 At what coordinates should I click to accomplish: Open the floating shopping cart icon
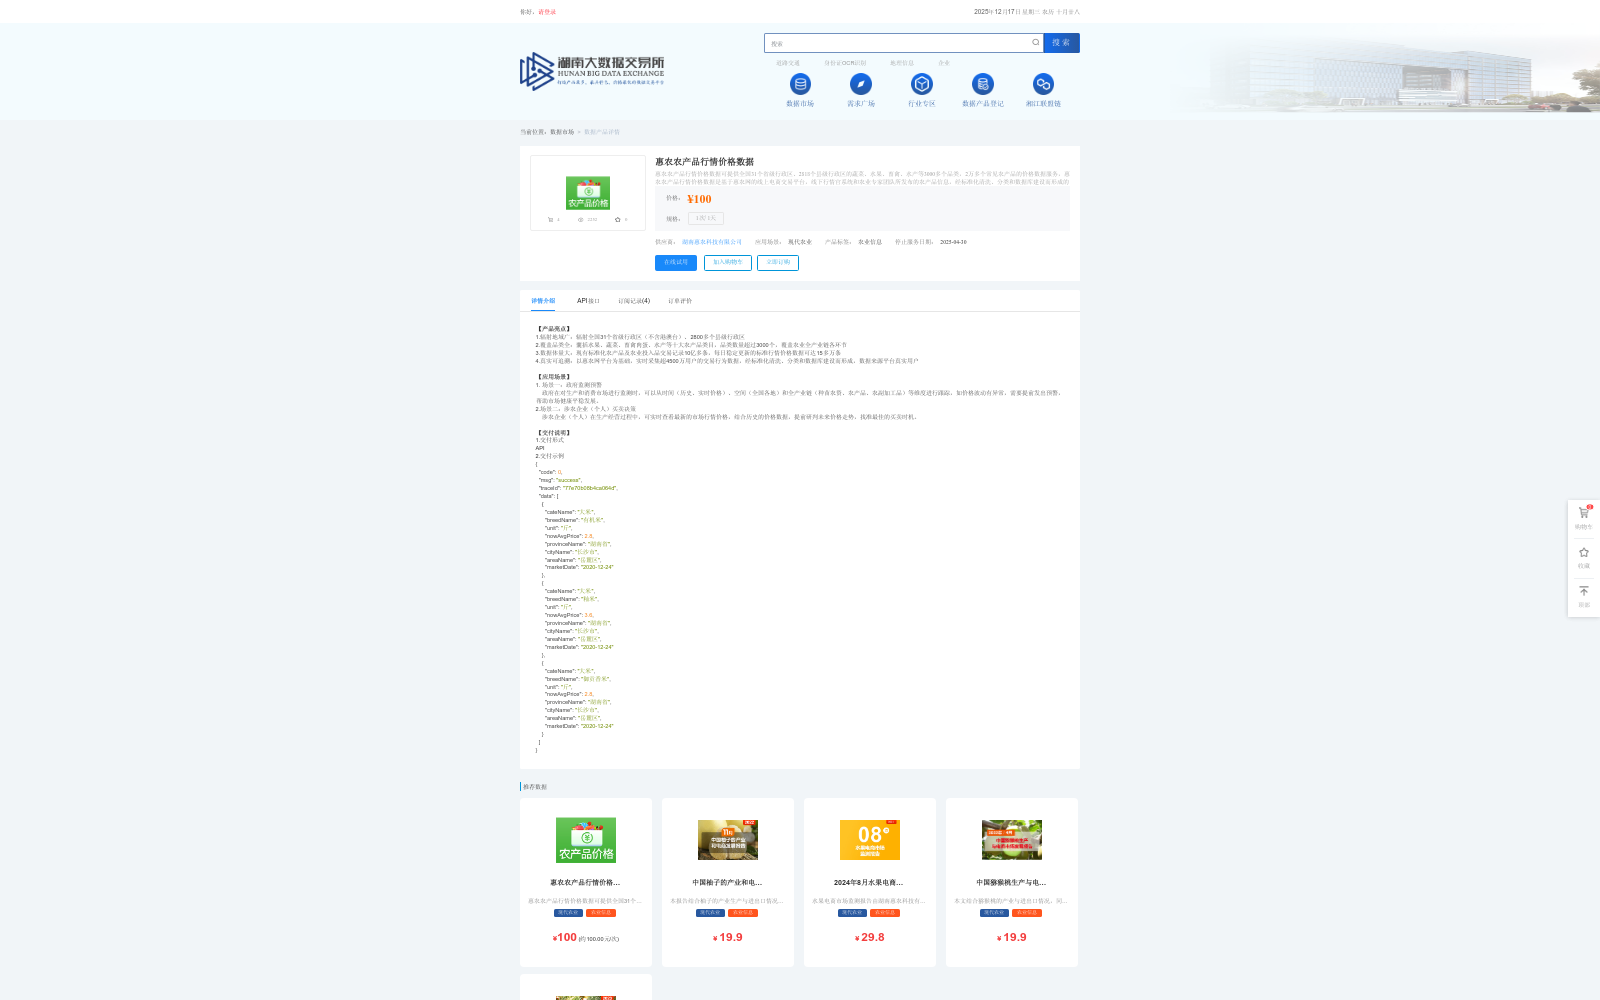tap(1584, 512)
